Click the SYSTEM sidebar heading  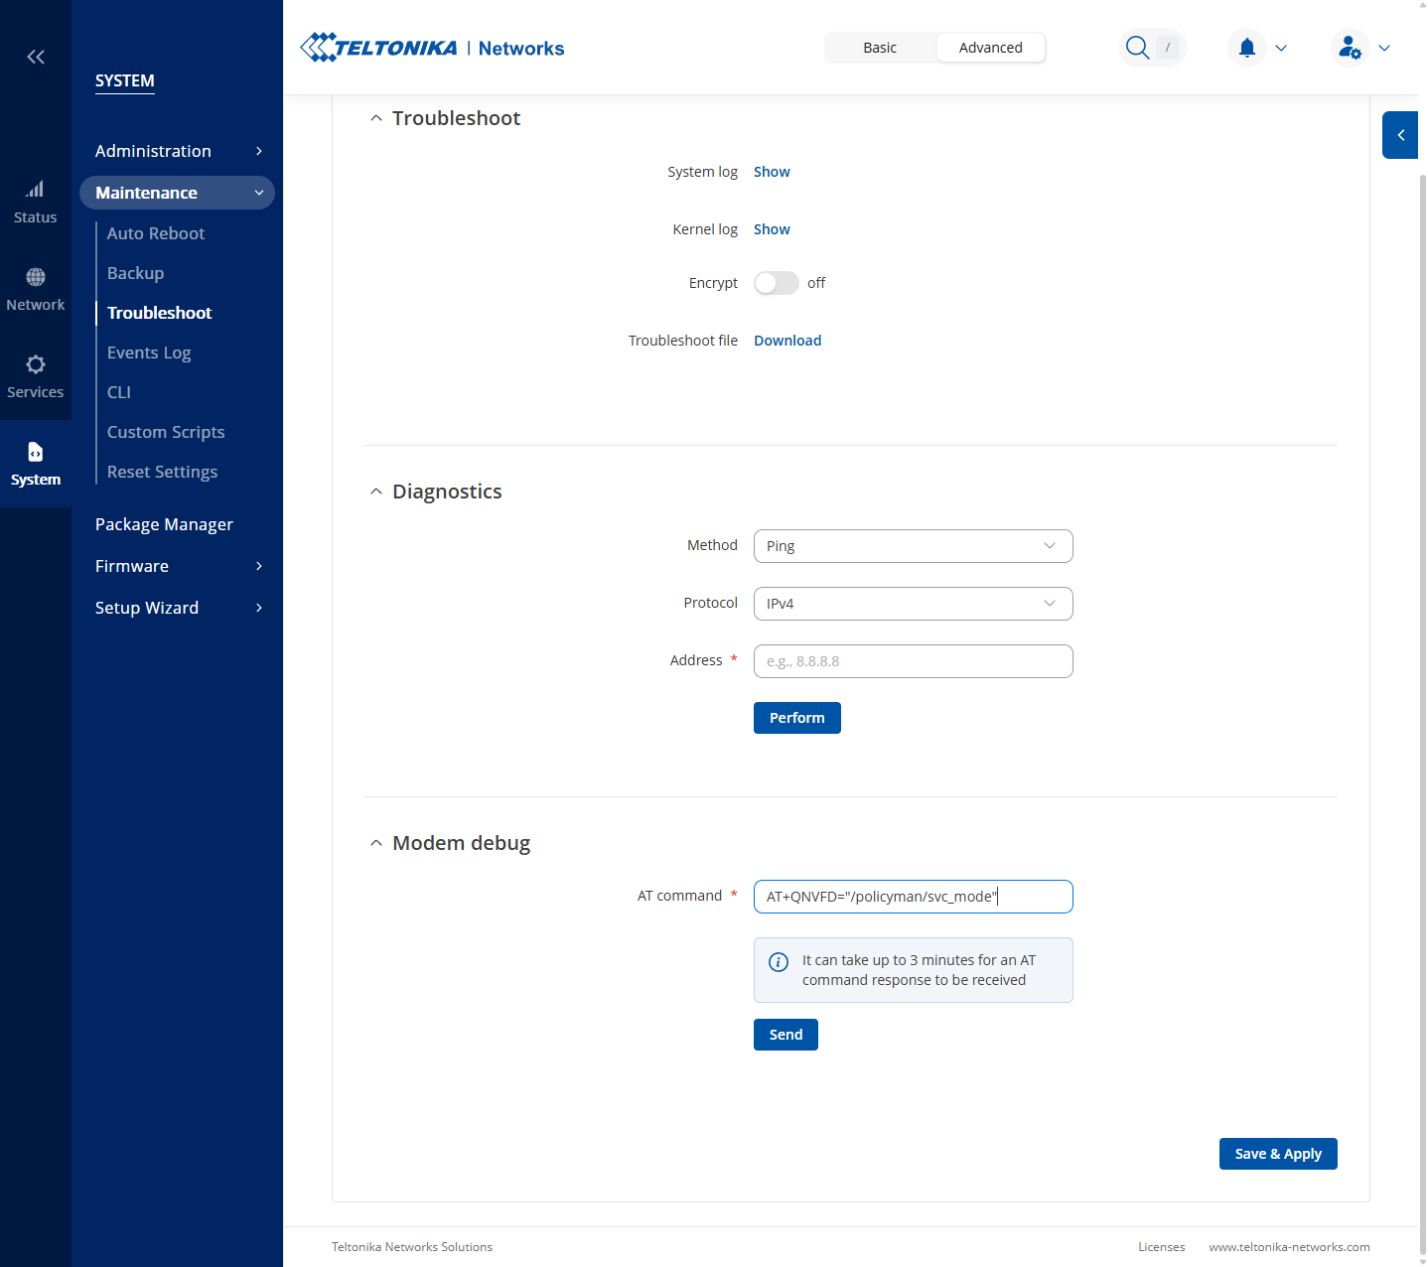coord(125,81)
